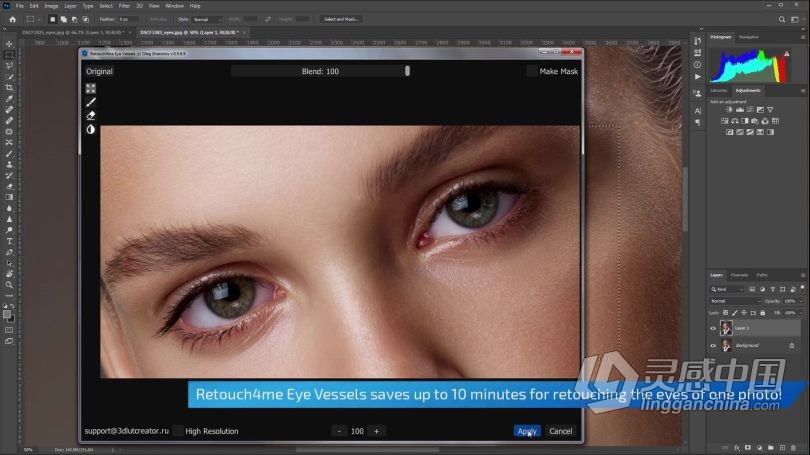This screenshot has width=810, height=455.
Task: Open the marquee tool preset picker arrow
Action: (x=39, y=20)
